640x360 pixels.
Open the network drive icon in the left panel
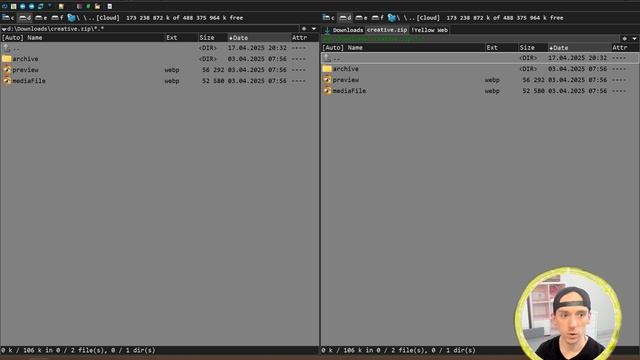(72, 18)
